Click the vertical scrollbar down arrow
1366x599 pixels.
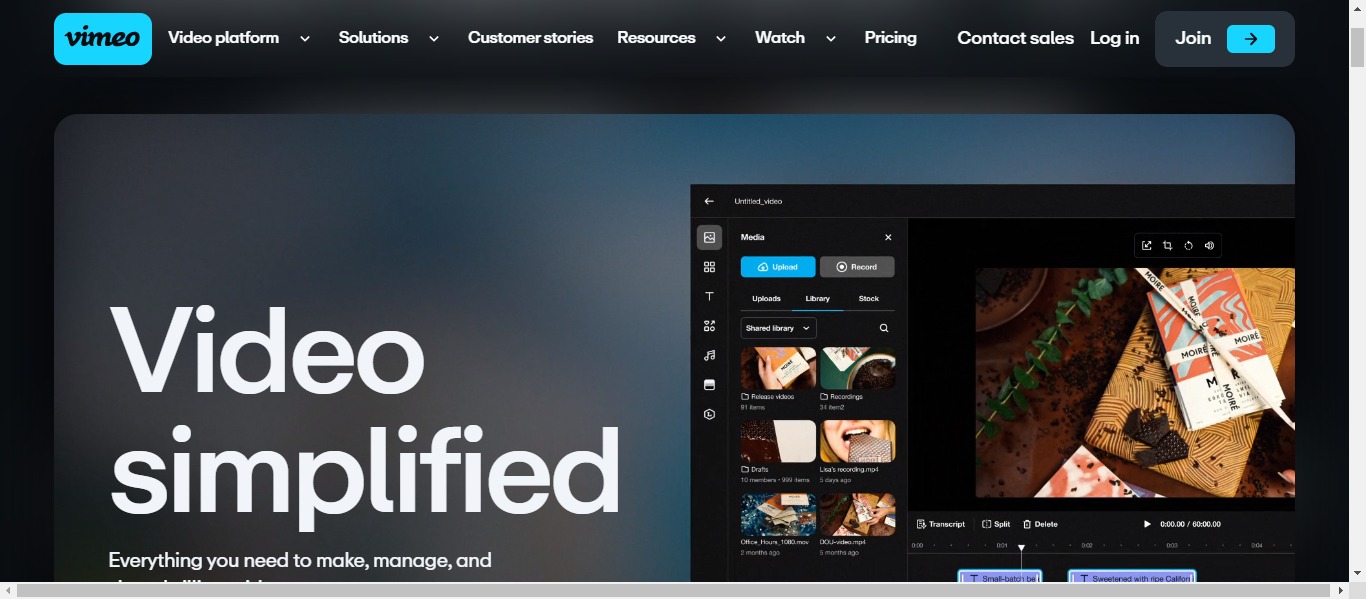1357,573
